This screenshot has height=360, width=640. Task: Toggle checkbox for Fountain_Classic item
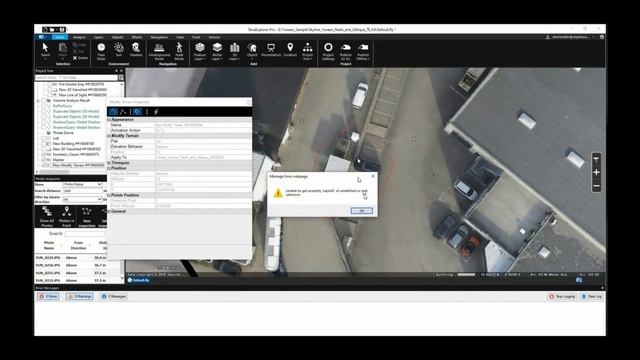pos(44,155)
